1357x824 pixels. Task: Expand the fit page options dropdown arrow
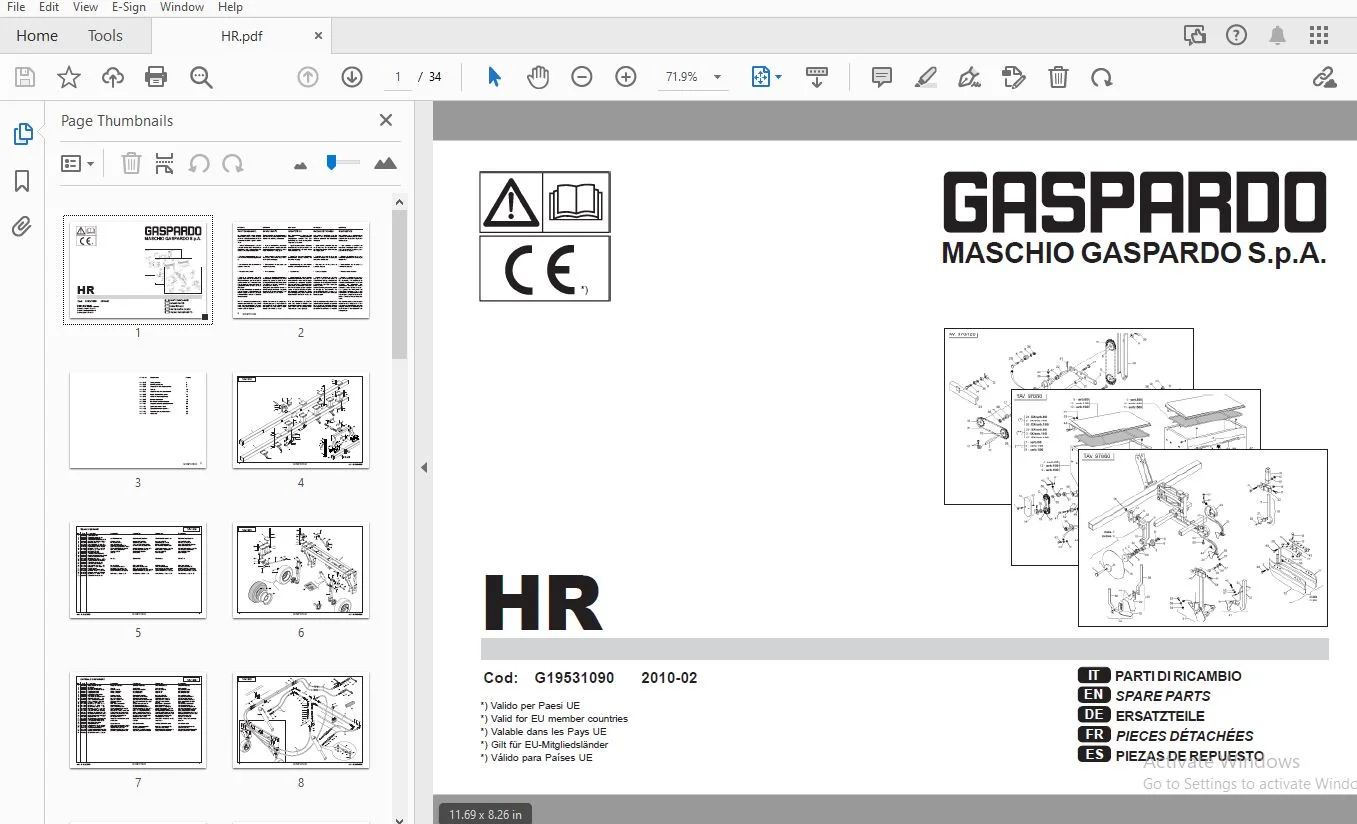(x=778, y=77)
